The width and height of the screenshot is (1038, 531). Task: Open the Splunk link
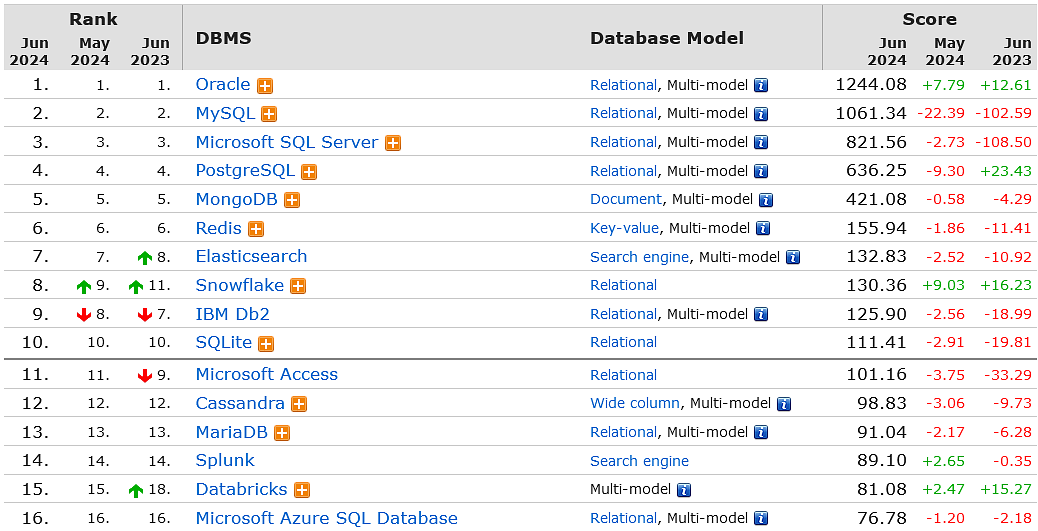click(225, 460)
